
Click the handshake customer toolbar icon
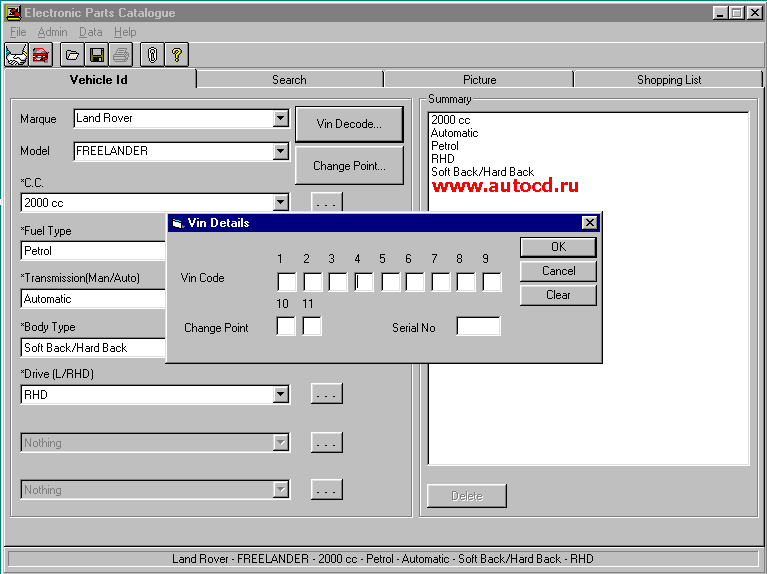[x=17, y=55]
